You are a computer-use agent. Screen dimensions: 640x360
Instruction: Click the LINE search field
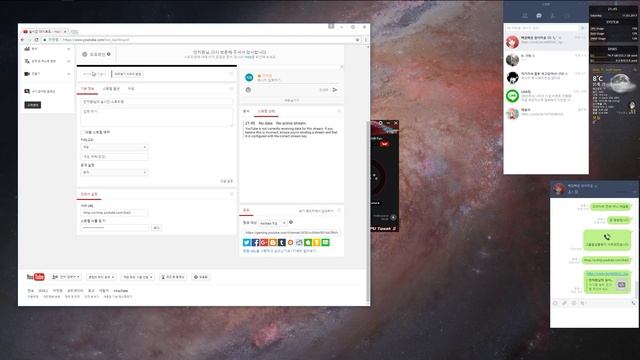click(x=542, y=28)
